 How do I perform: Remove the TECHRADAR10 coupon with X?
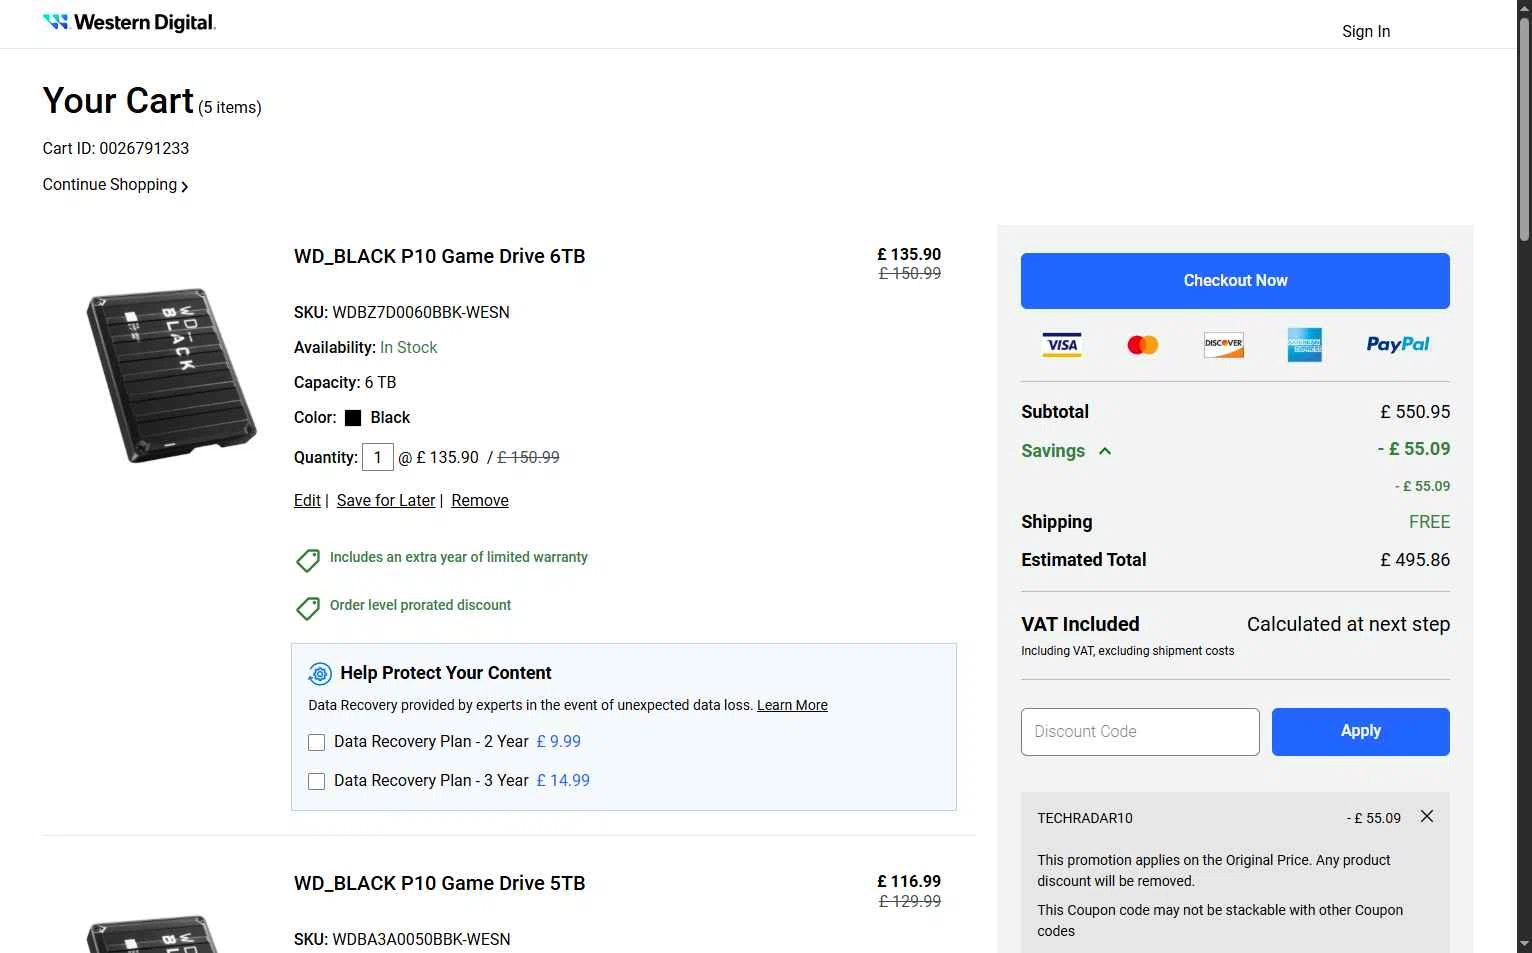[1427, 817]
